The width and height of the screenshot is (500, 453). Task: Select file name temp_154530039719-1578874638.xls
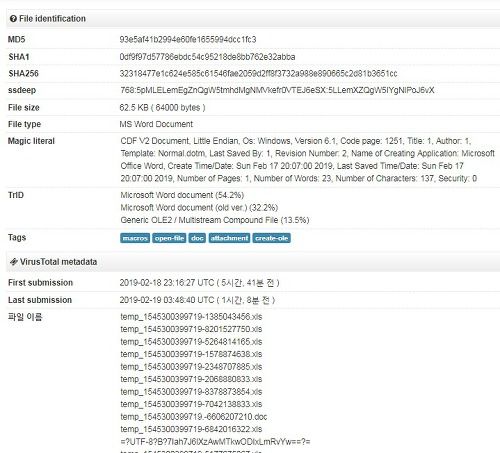(191, 354)
